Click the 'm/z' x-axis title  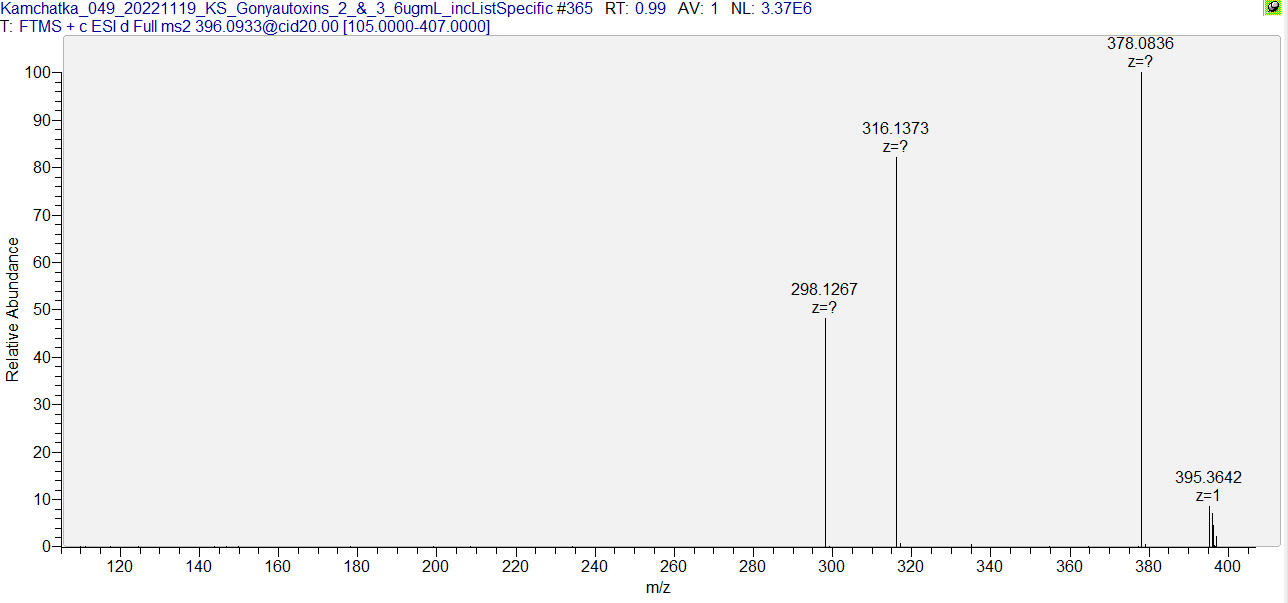pos(657,588)
